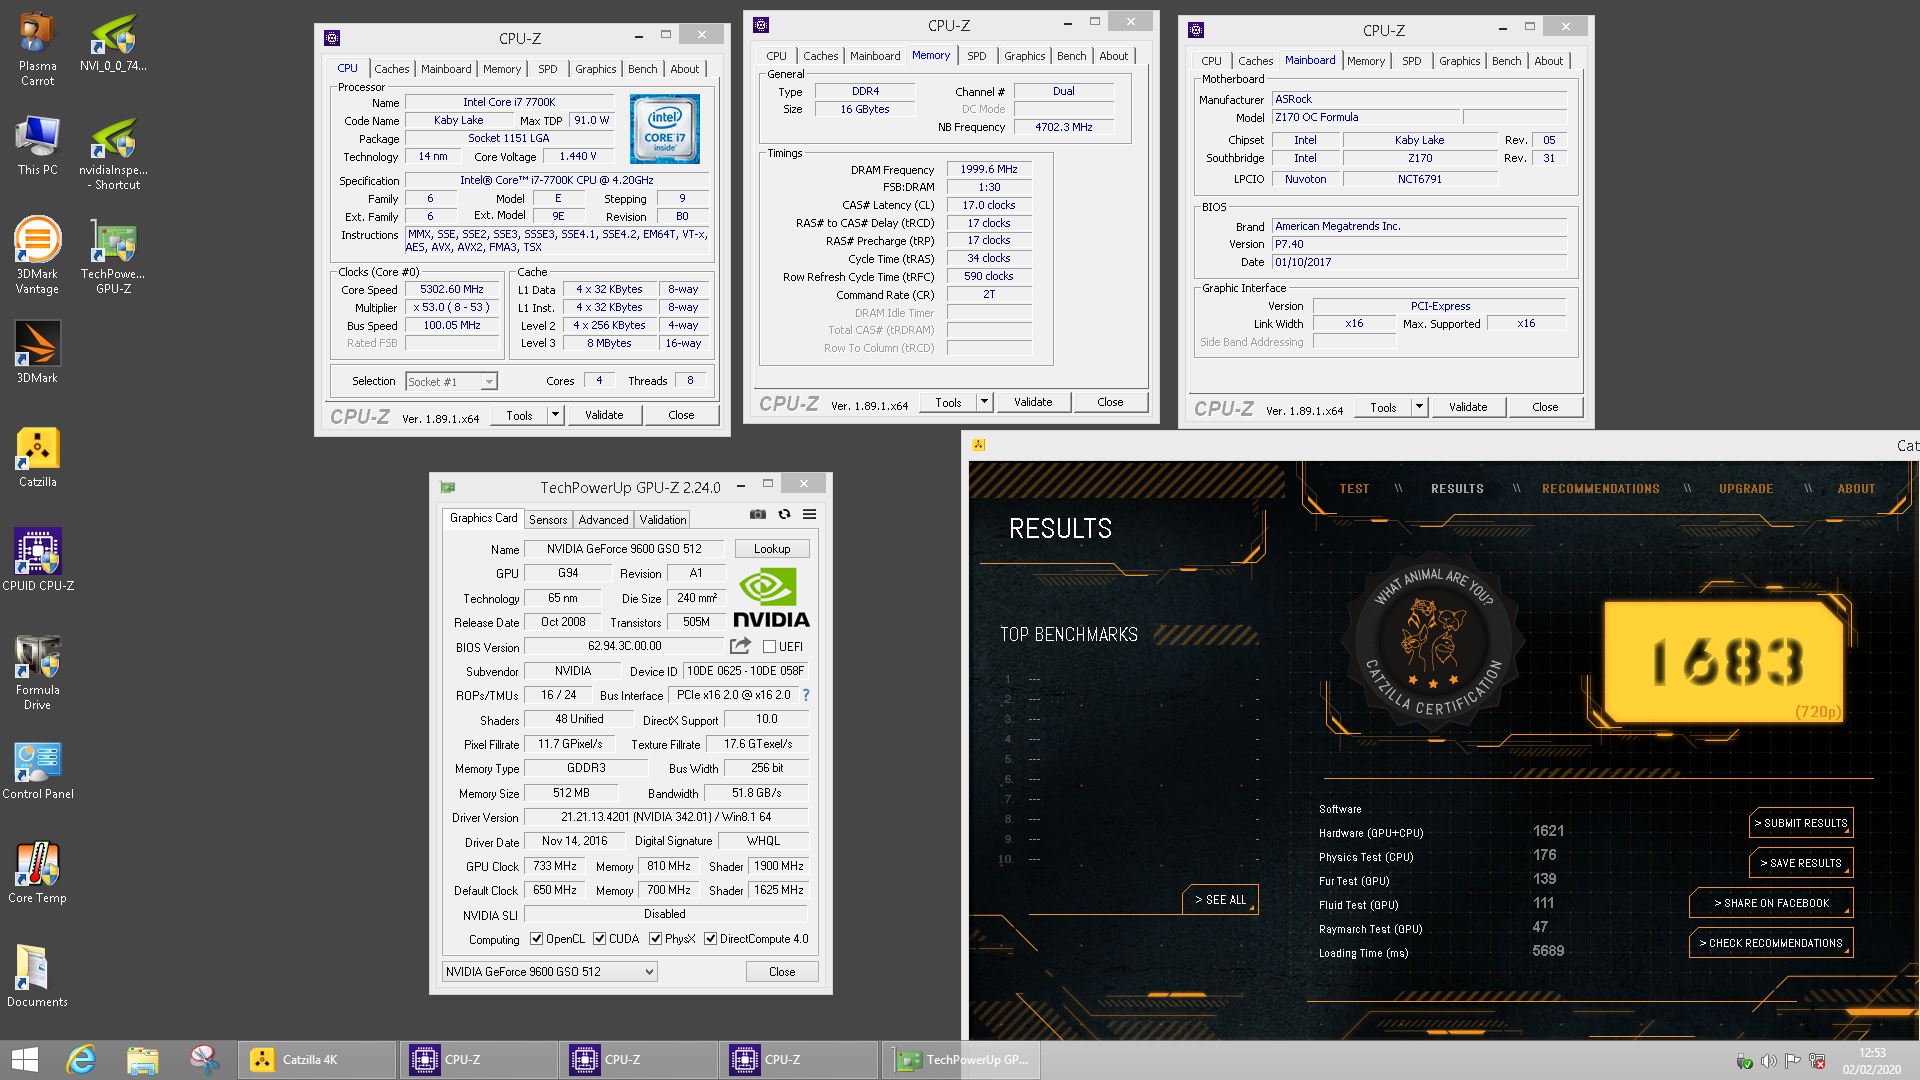Toggle the CUDA checkbox
Viewport: 1920px width, 1080px height.
tap(599, 939)
